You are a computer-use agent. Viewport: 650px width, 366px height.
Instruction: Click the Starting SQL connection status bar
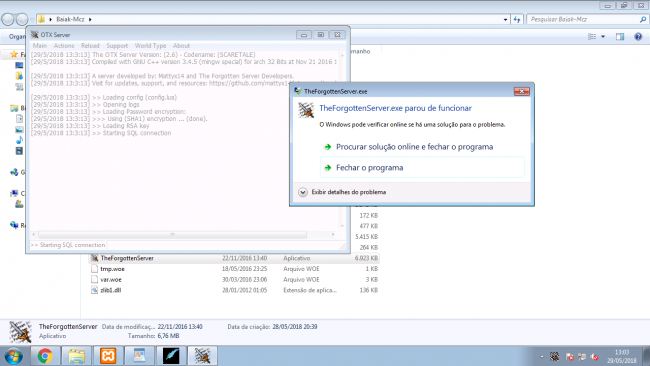[x=68, y=245]
